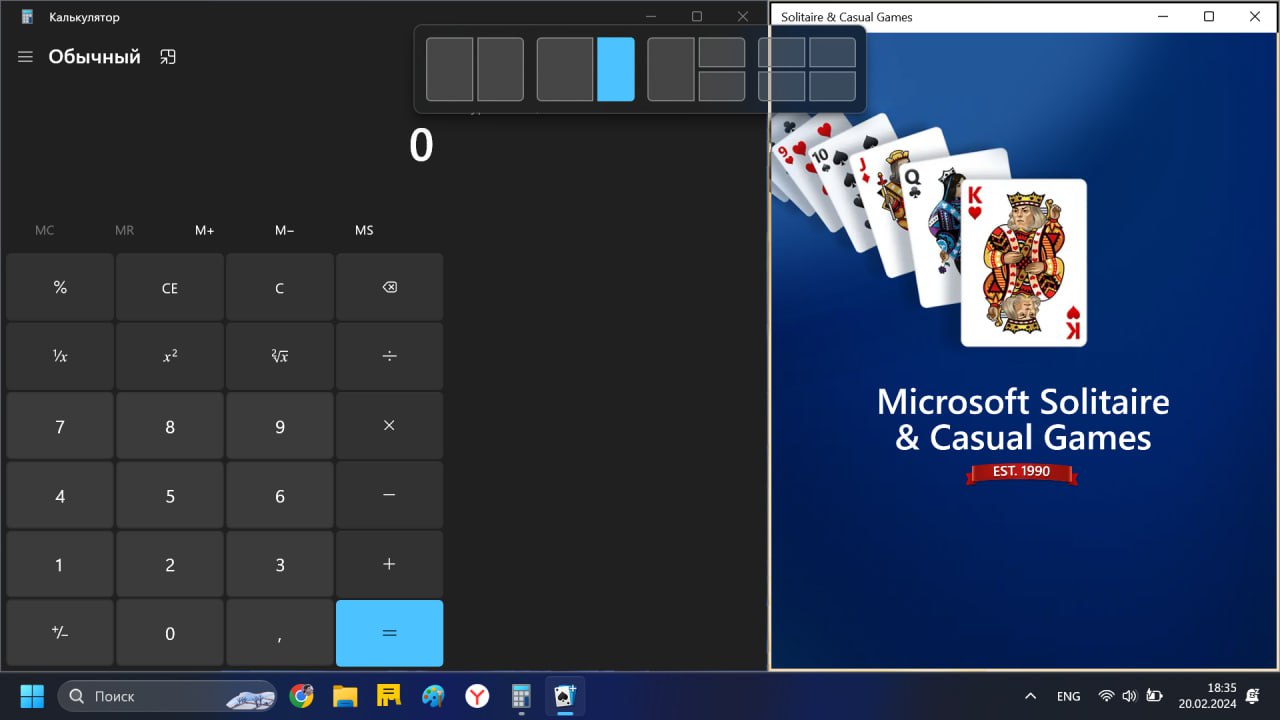Click digit 7 on the calculator
The width and height of the screenshot is (1280, 720).
pos(60,426)
